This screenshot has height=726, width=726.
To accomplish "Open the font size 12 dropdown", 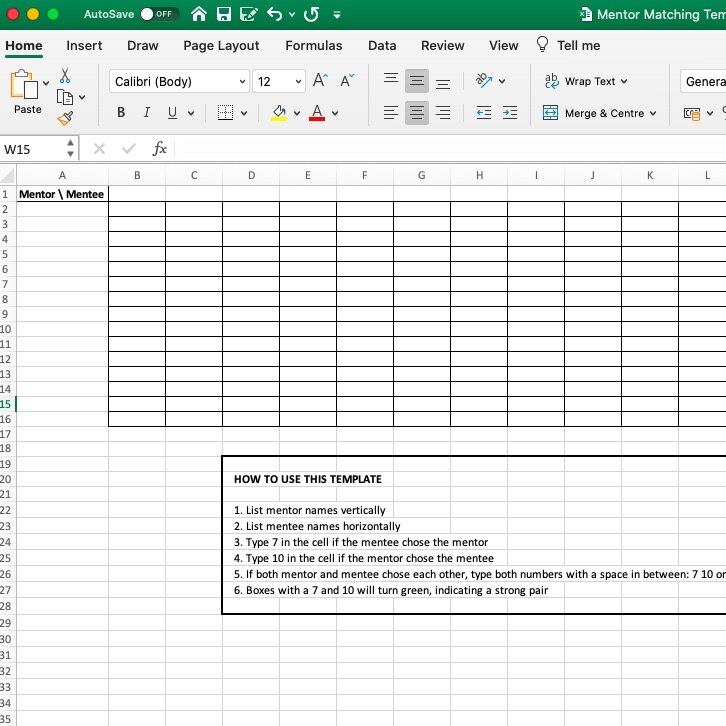I will [x=279, y=81].
